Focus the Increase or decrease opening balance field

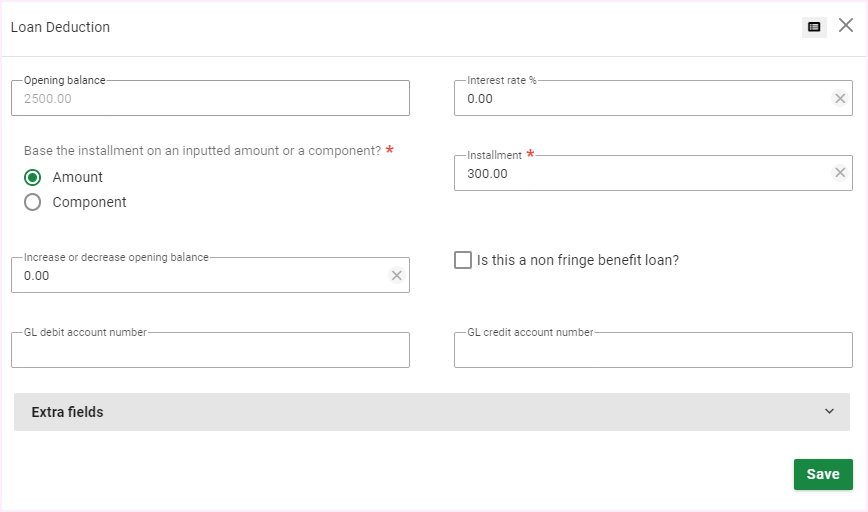(x=200, y=276)
